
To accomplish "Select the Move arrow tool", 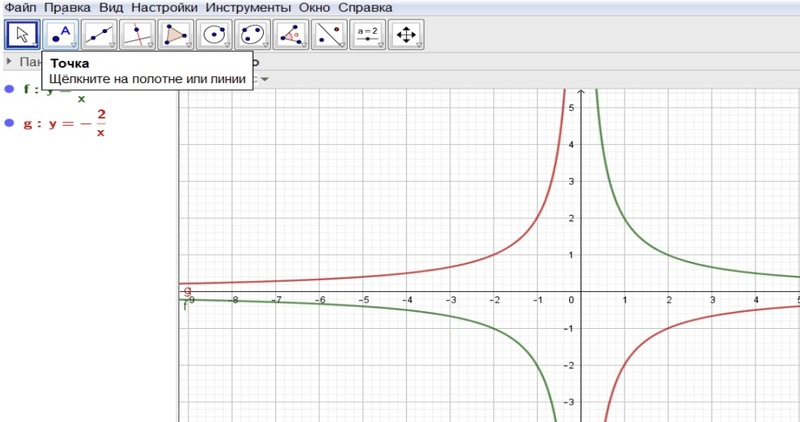I will click(x=22, y=35).
